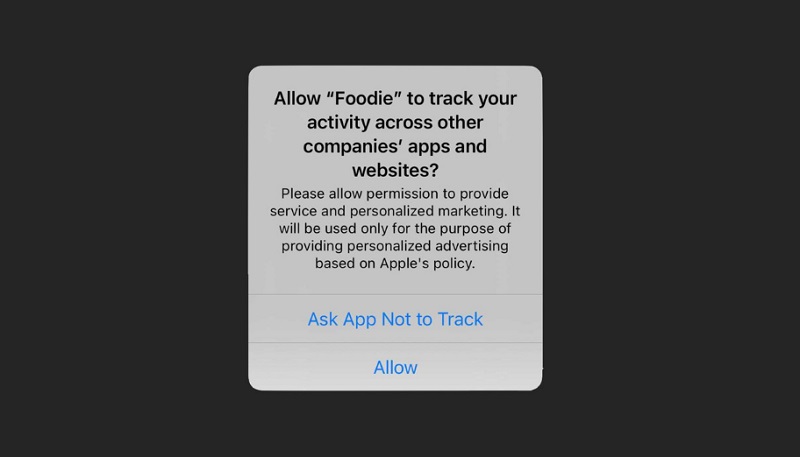800x457 pixels.
Task: Grant Foodie tracking permission with Allow
Action: click(x=395, y=367)
